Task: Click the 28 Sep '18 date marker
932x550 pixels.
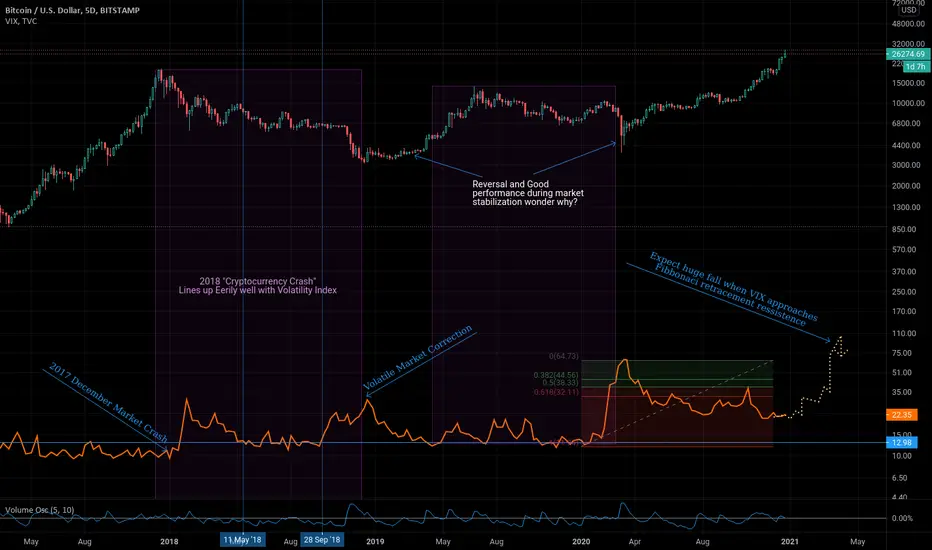Action: (322, 540)
